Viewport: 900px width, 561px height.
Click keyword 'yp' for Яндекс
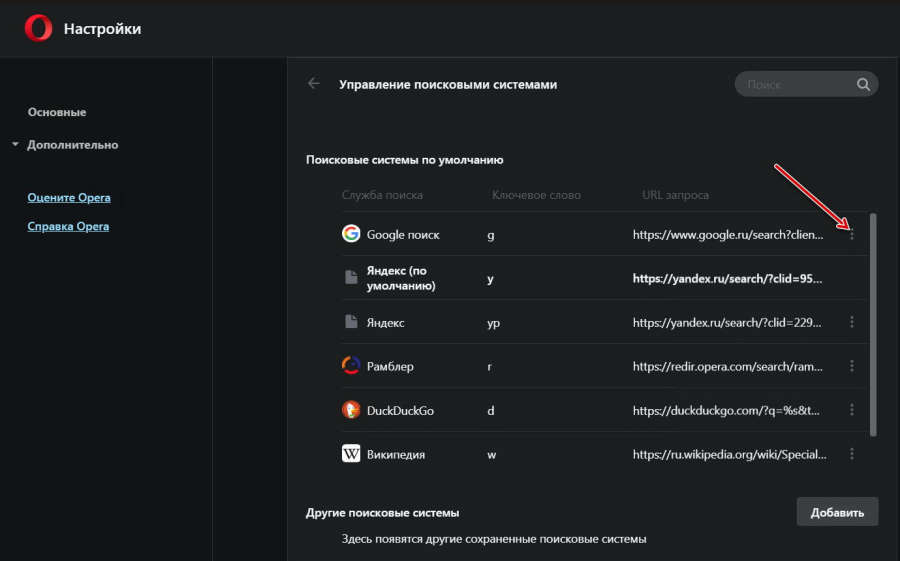point(493,323)
